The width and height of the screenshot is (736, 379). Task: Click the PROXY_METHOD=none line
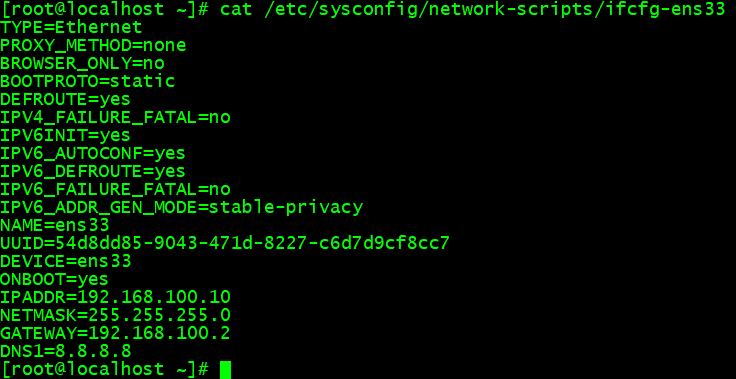(93, 46)
